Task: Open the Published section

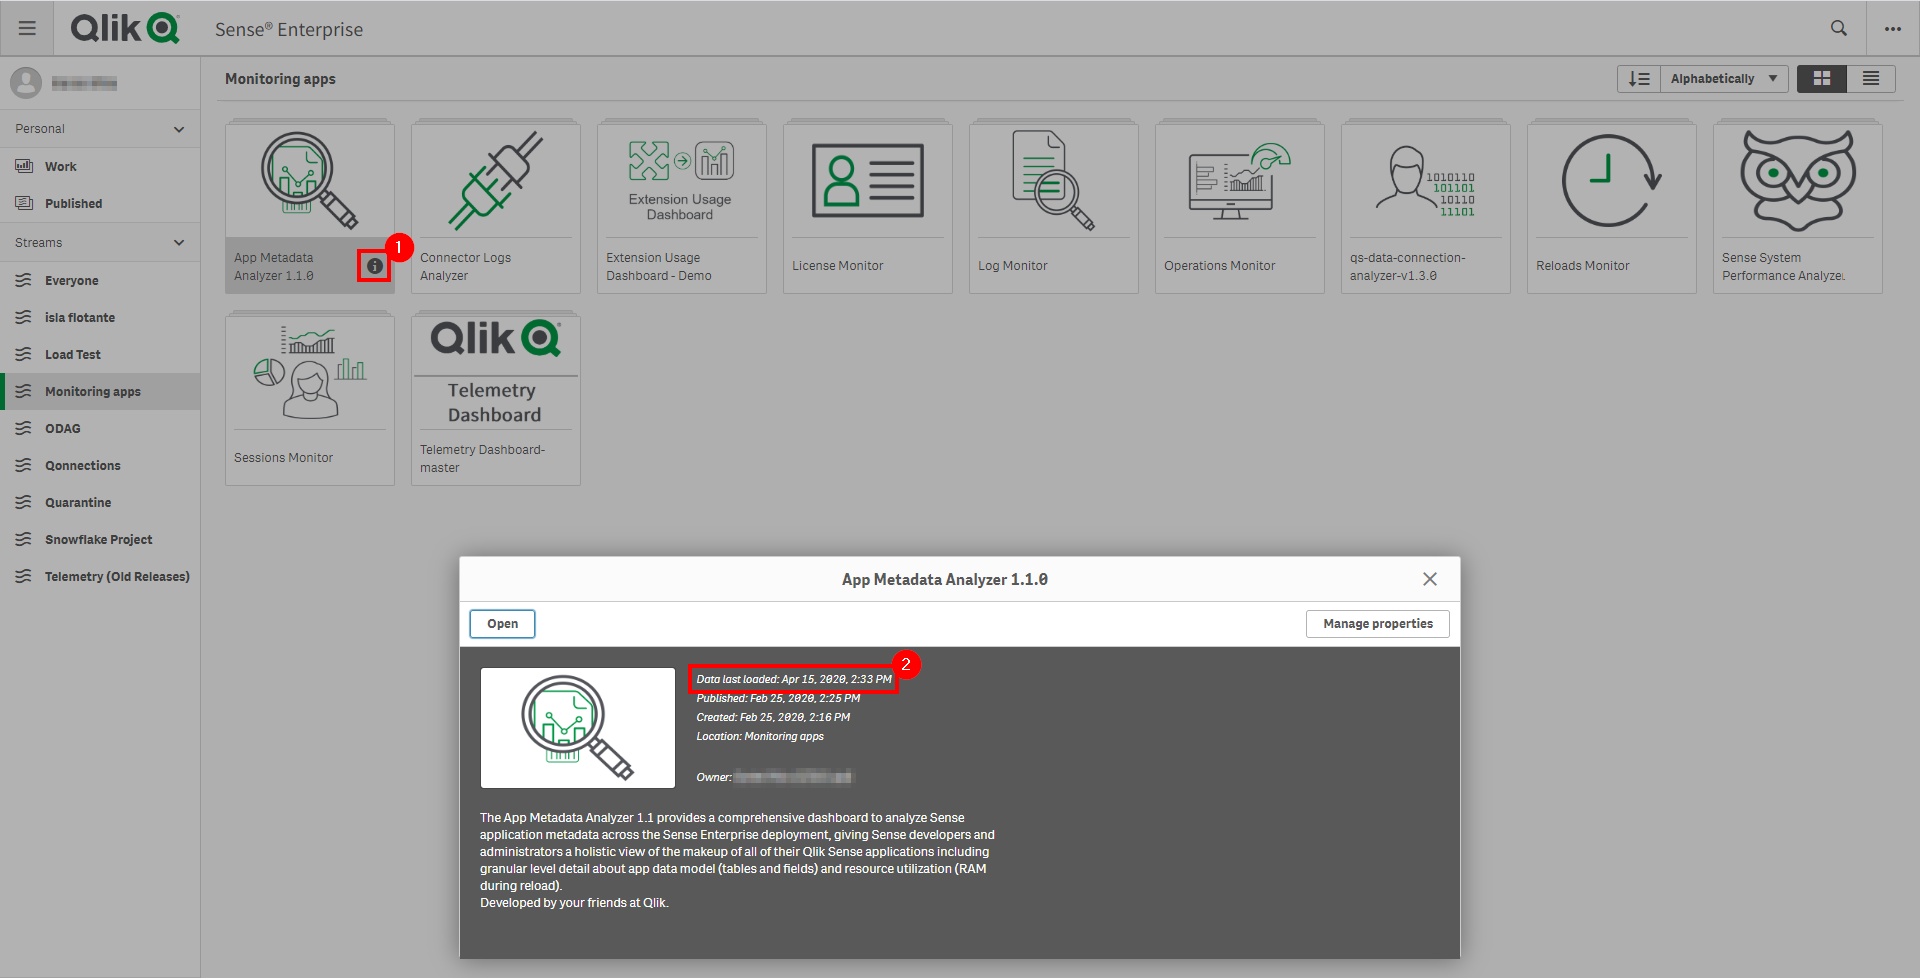Action: point(100,204)
